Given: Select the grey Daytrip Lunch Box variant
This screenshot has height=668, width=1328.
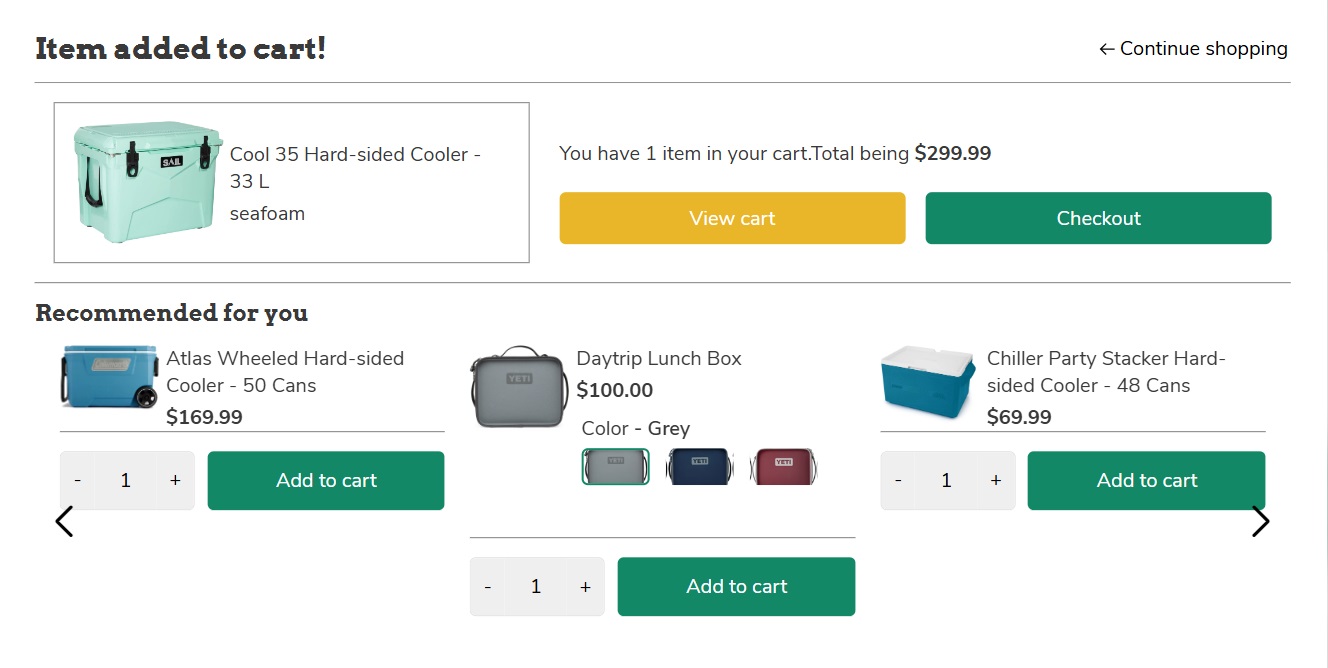Looking at the screenshot, I should (x=614, y=466).
